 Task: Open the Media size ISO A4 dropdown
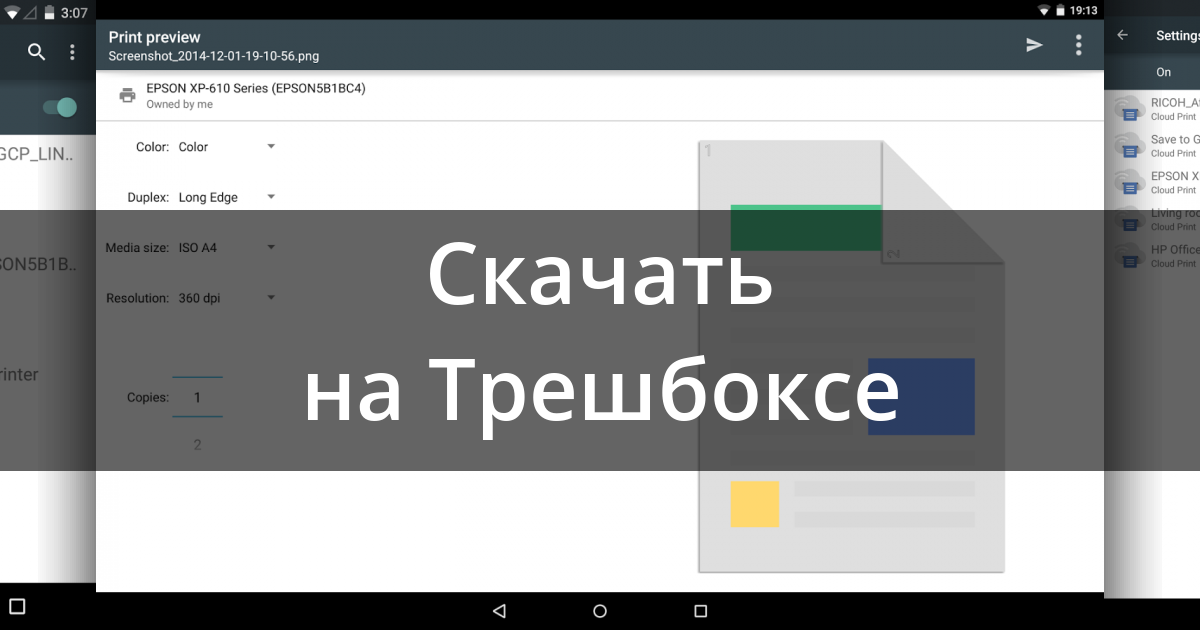227,247
